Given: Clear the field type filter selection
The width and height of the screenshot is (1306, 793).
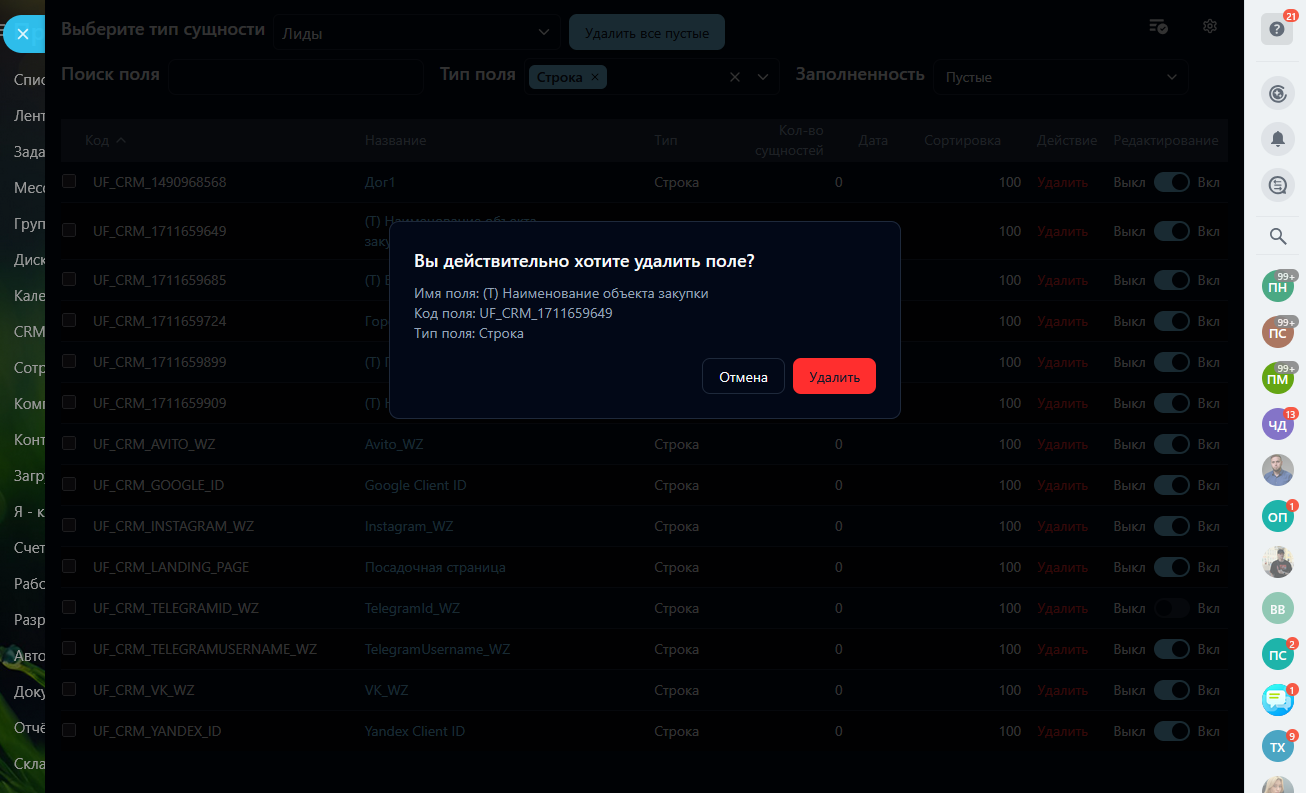Looking at the screenshot, I should (735, 77).
